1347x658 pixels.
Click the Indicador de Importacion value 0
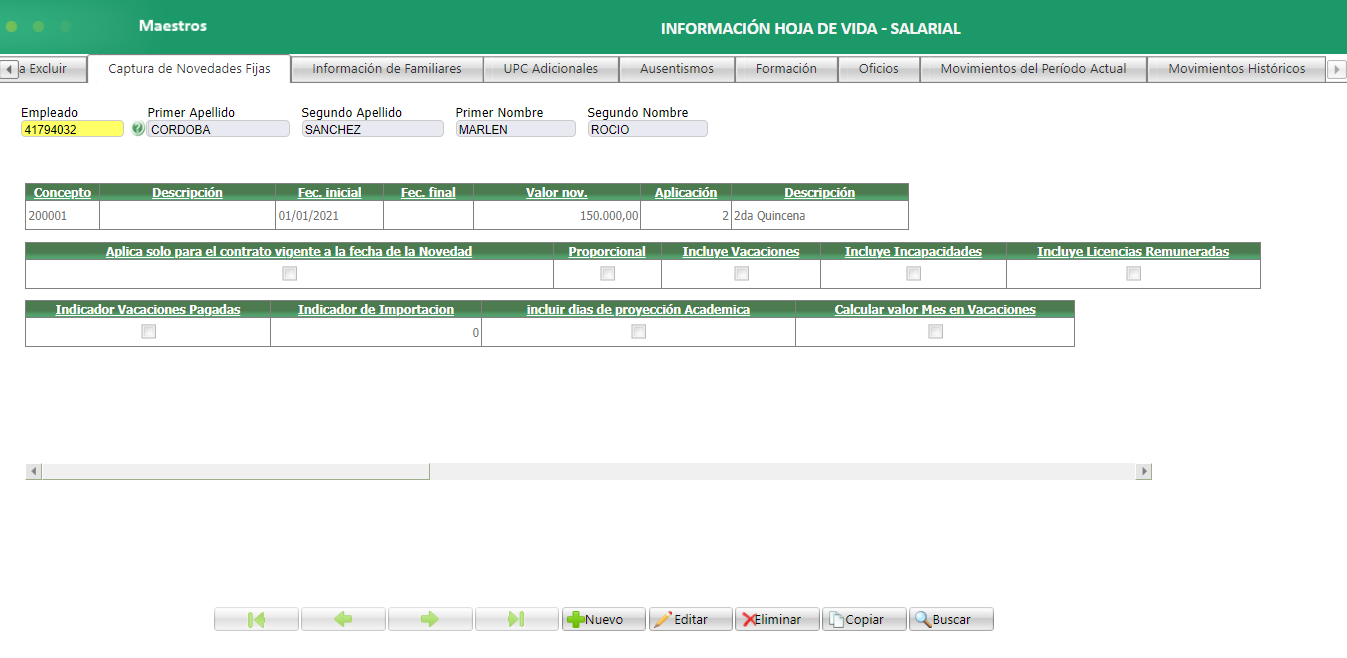pos(376,333)
